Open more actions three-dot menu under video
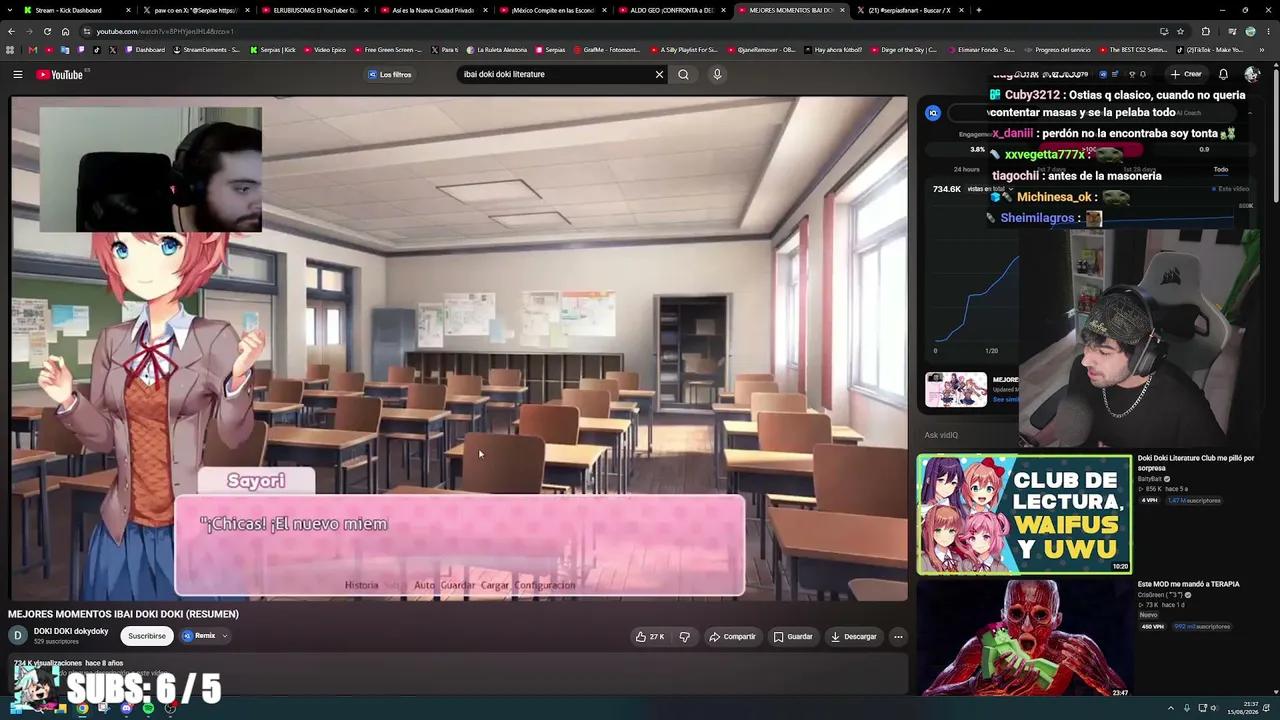The image size is (1280, 720). [898, 636]
